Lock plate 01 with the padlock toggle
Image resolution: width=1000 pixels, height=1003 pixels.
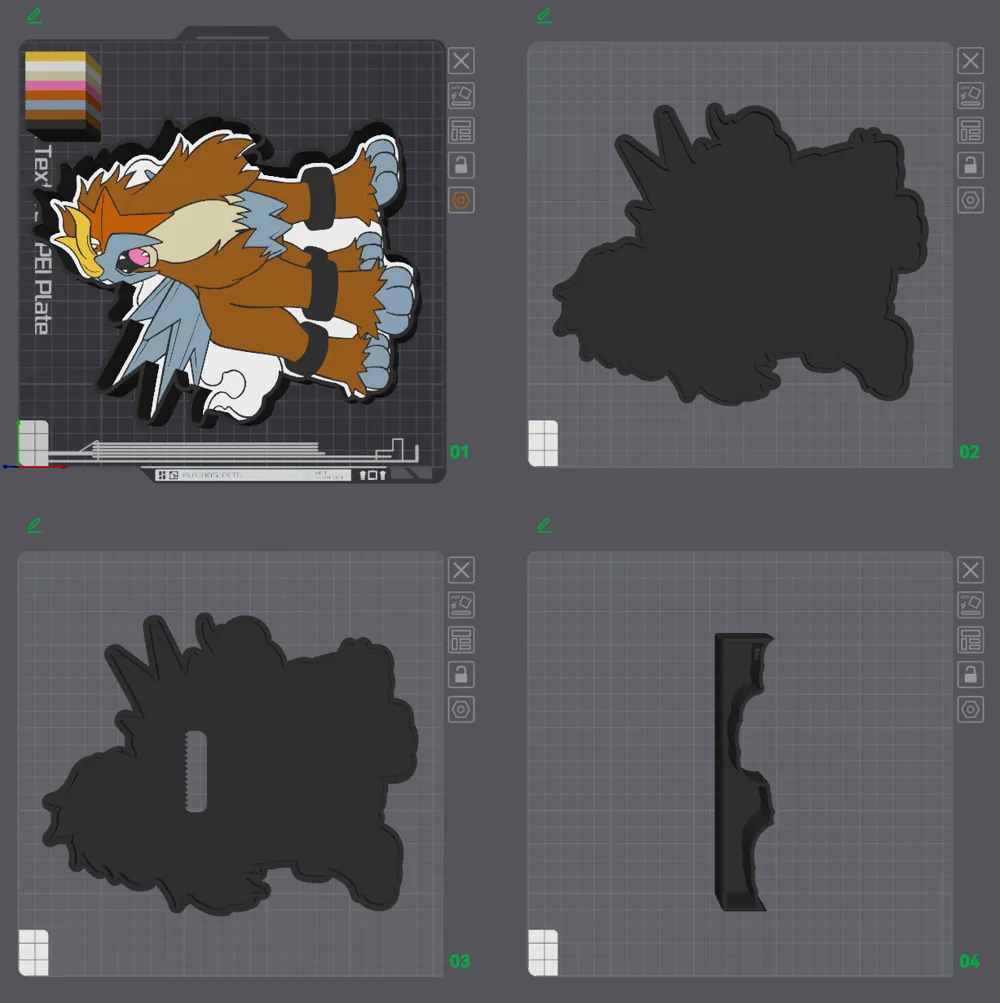coord(461,165)
